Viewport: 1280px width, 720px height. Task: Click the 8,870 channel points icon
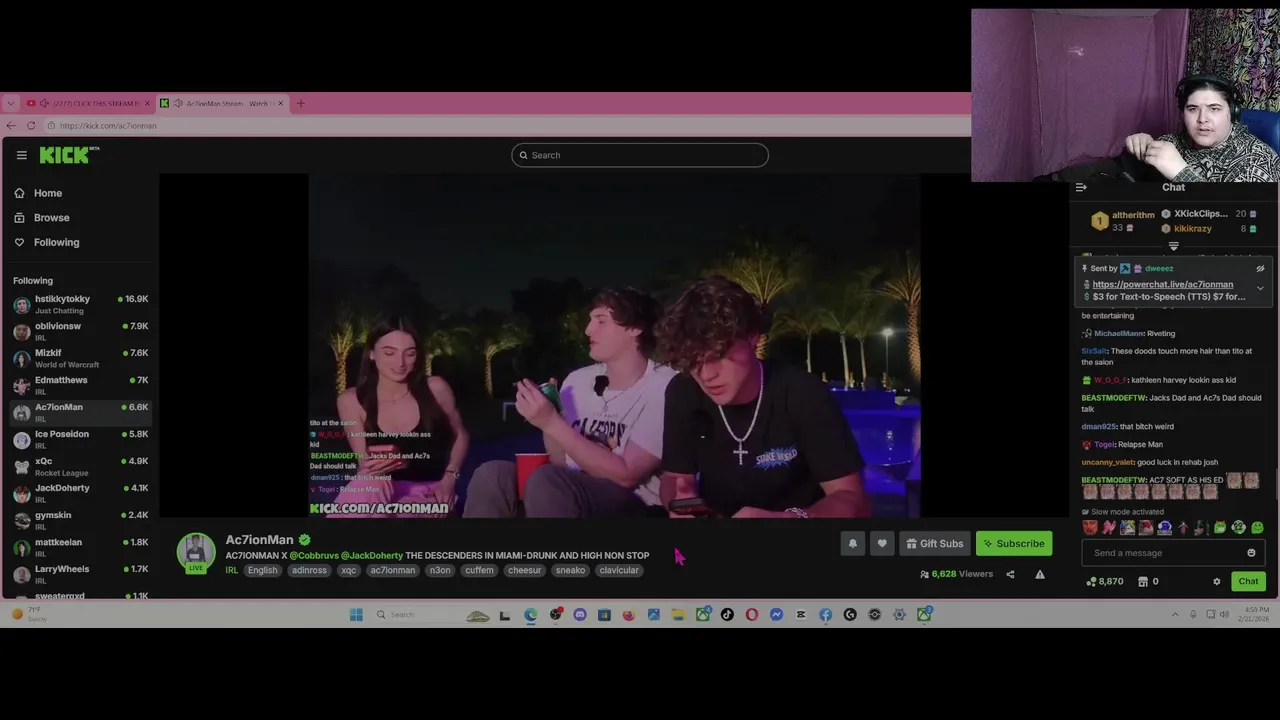pos(1091,581)
